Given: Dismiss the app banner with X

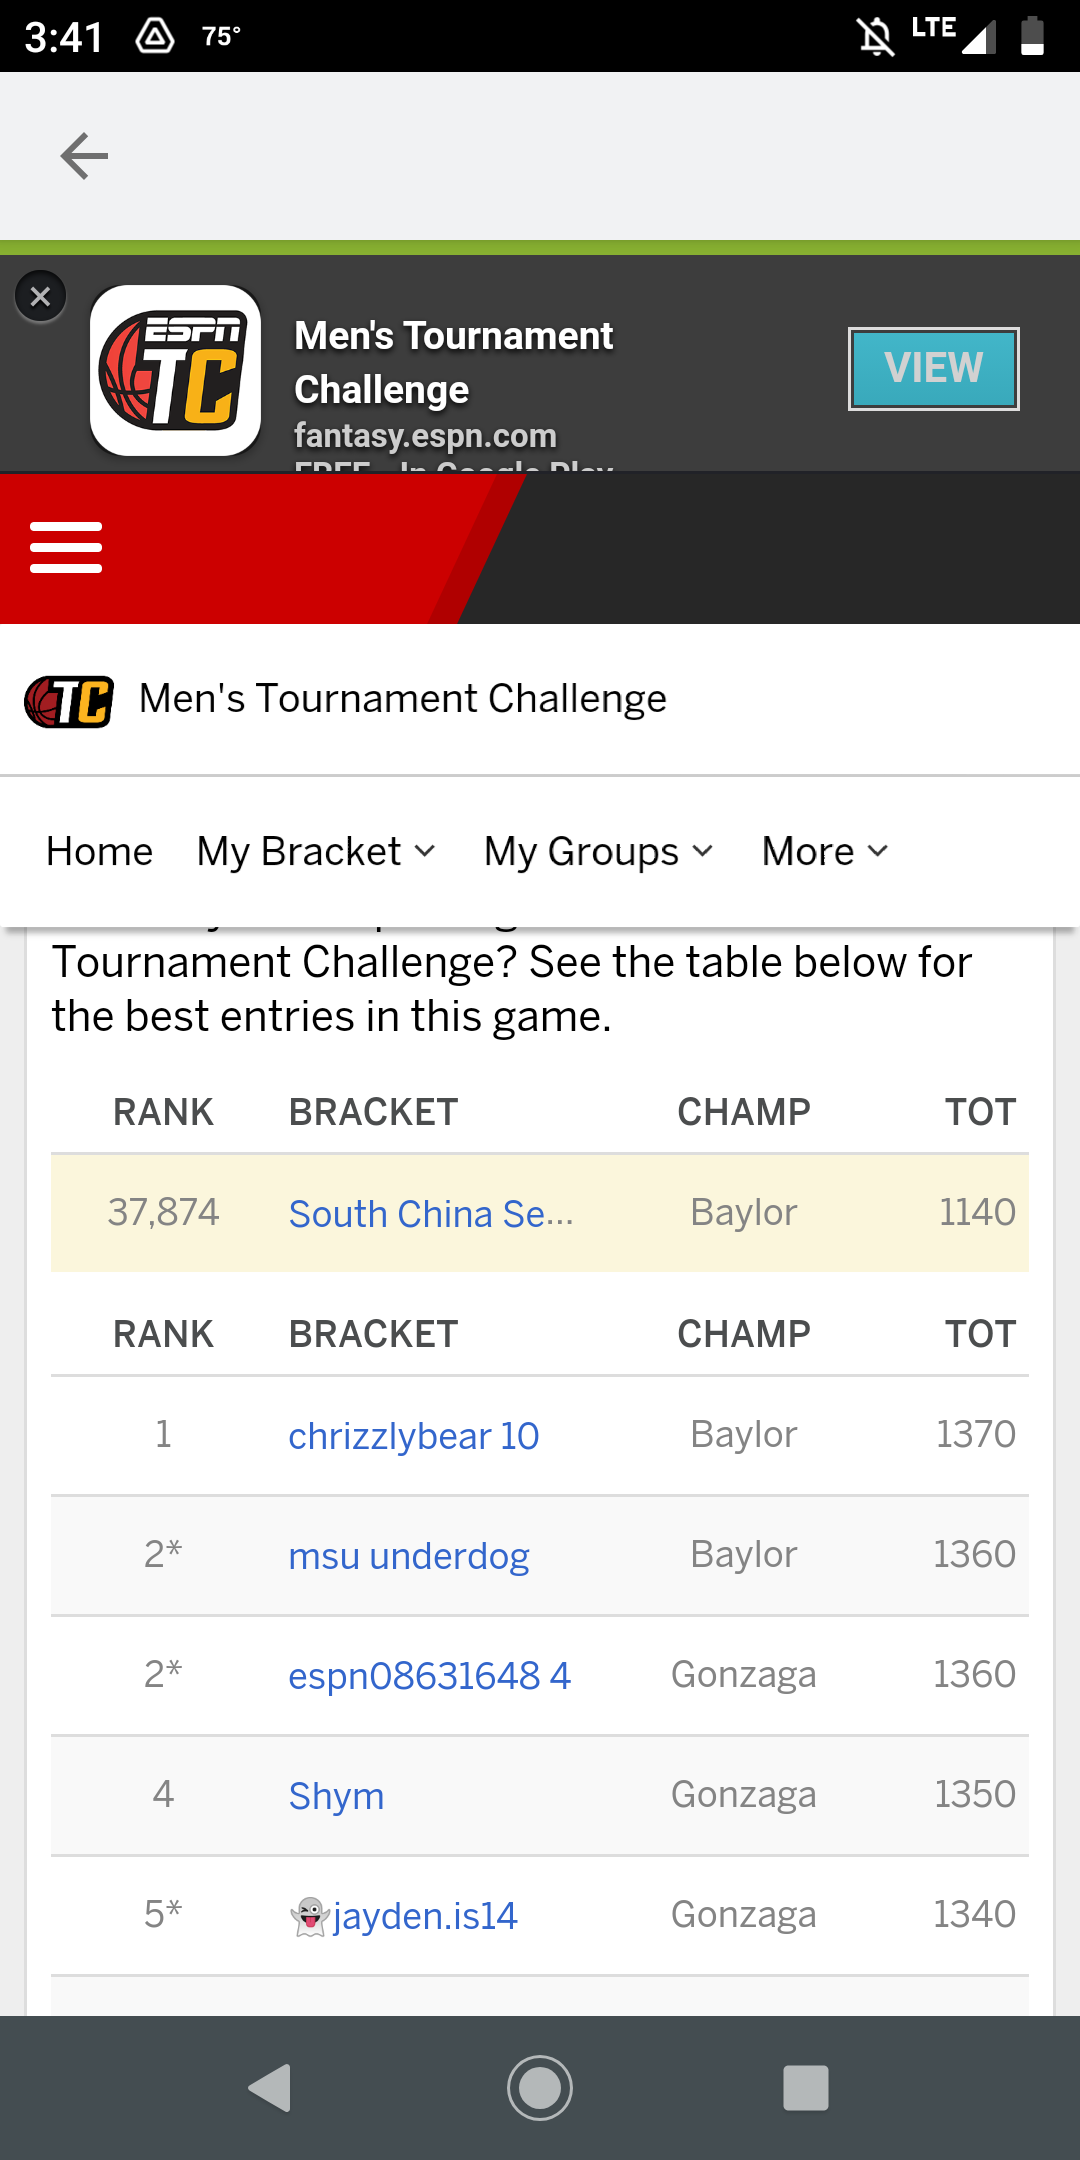Looking at the screenshot, I should coord(41,297).
